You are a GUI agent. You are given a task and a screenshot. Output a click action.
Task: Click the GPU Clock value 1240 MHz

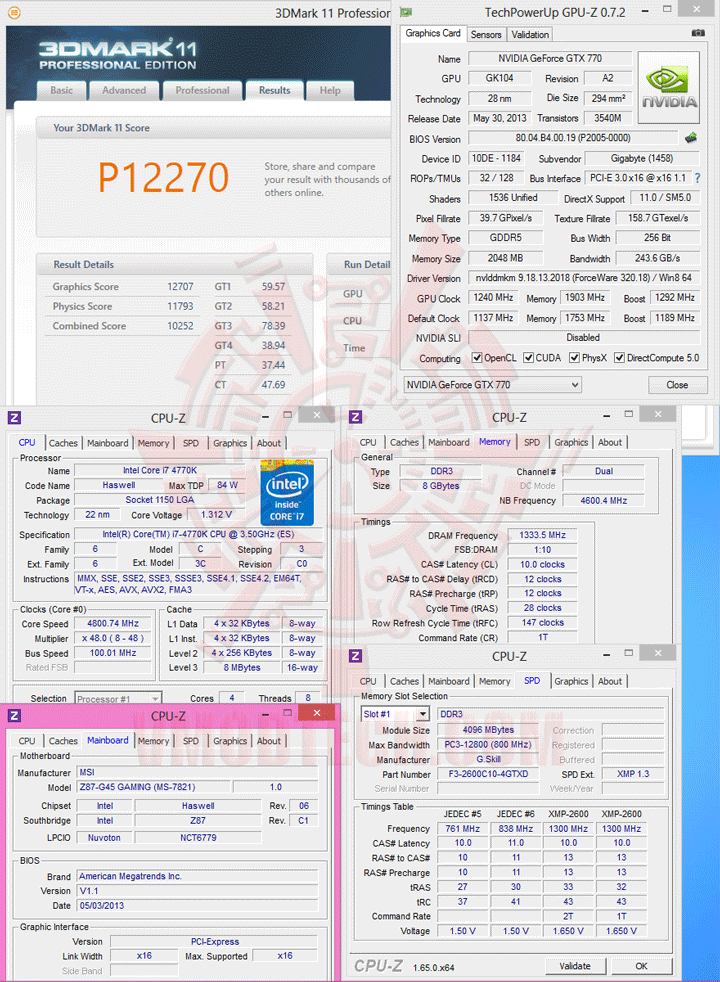click(493, 297)
